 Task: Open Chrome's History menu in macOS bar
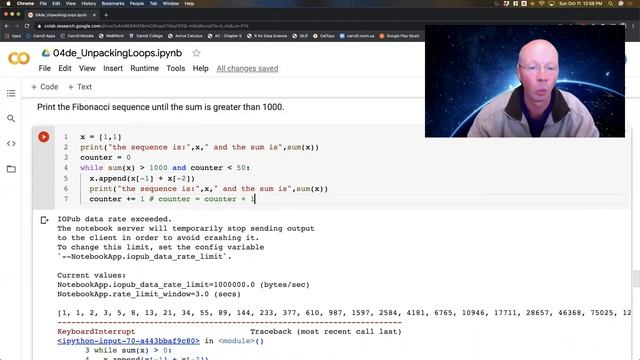coord(89,3)
